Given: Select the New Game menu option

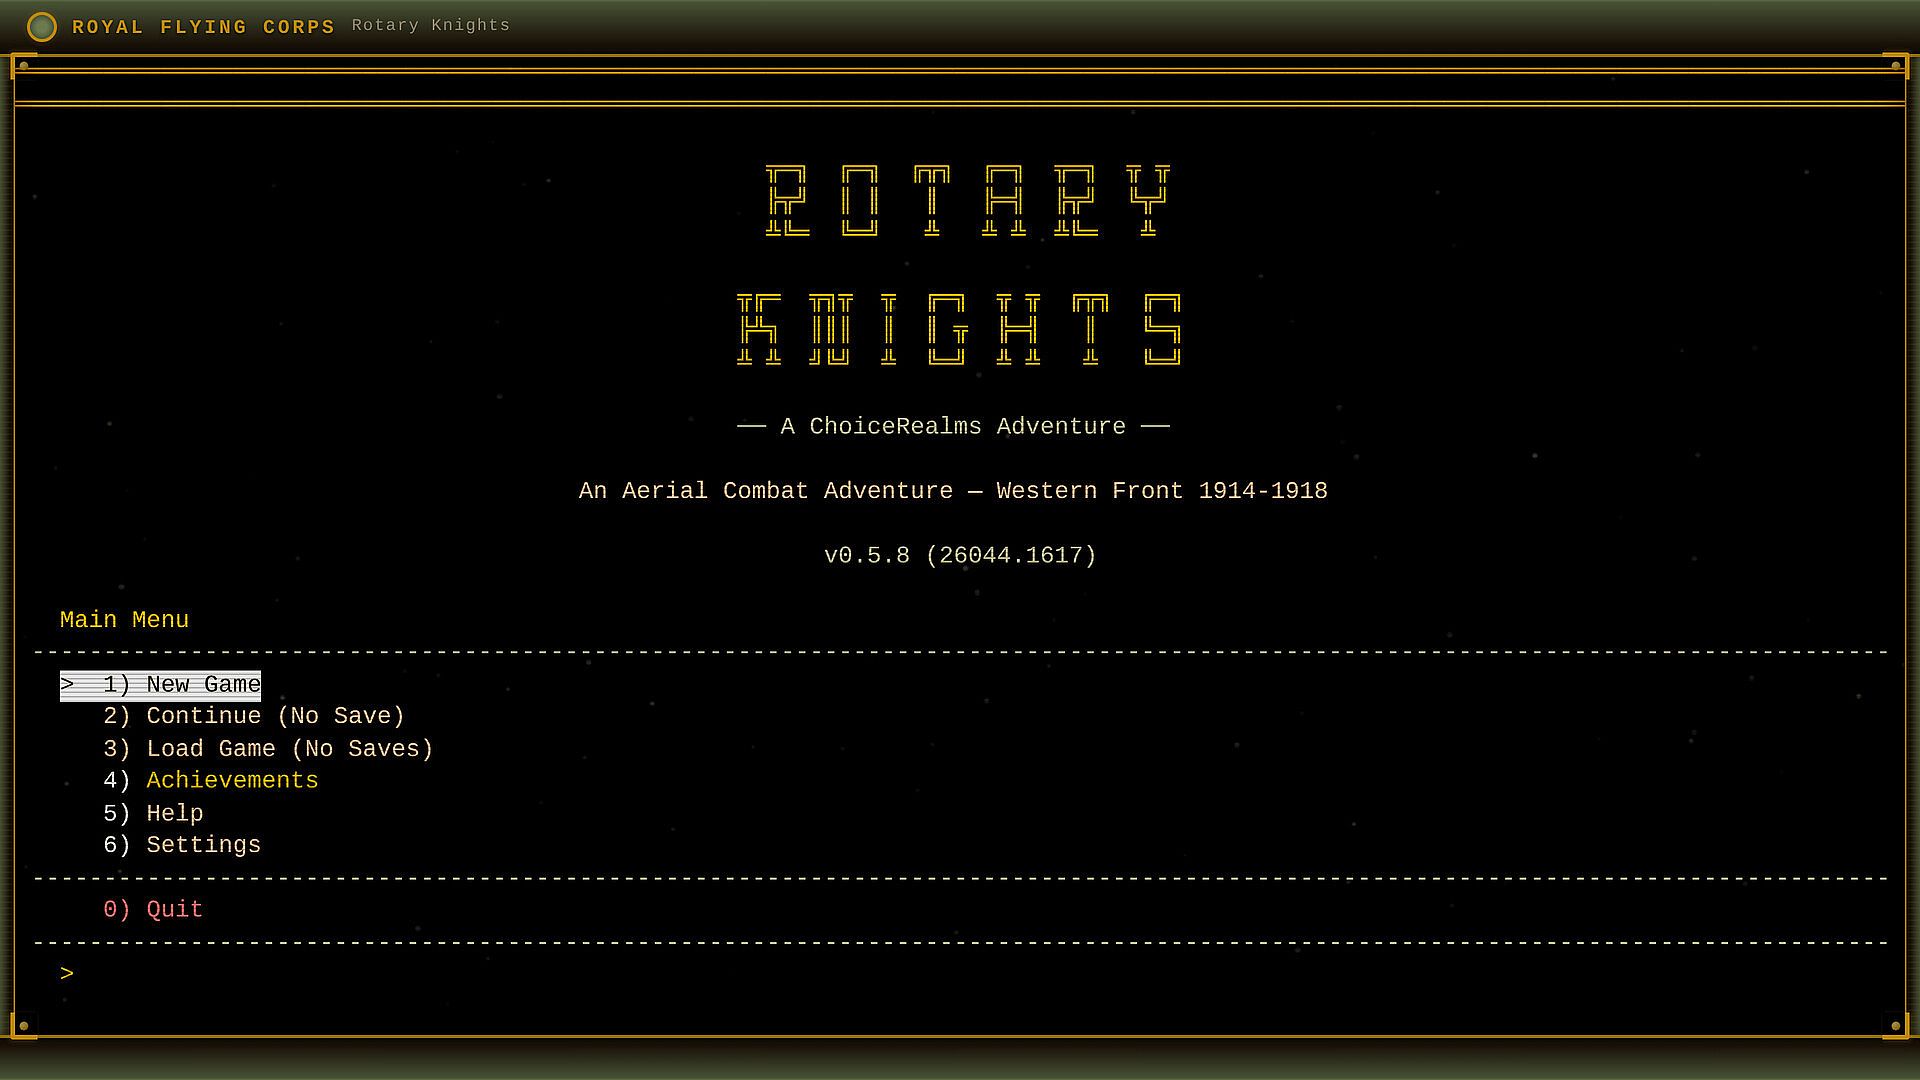Looking at the screenshot, I should pos(181,685).
